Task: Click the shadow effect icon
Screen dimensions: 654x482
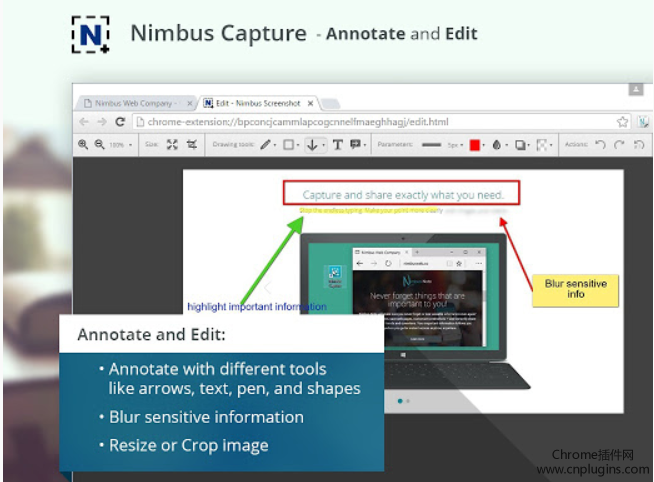Action: tap(520, 145)
